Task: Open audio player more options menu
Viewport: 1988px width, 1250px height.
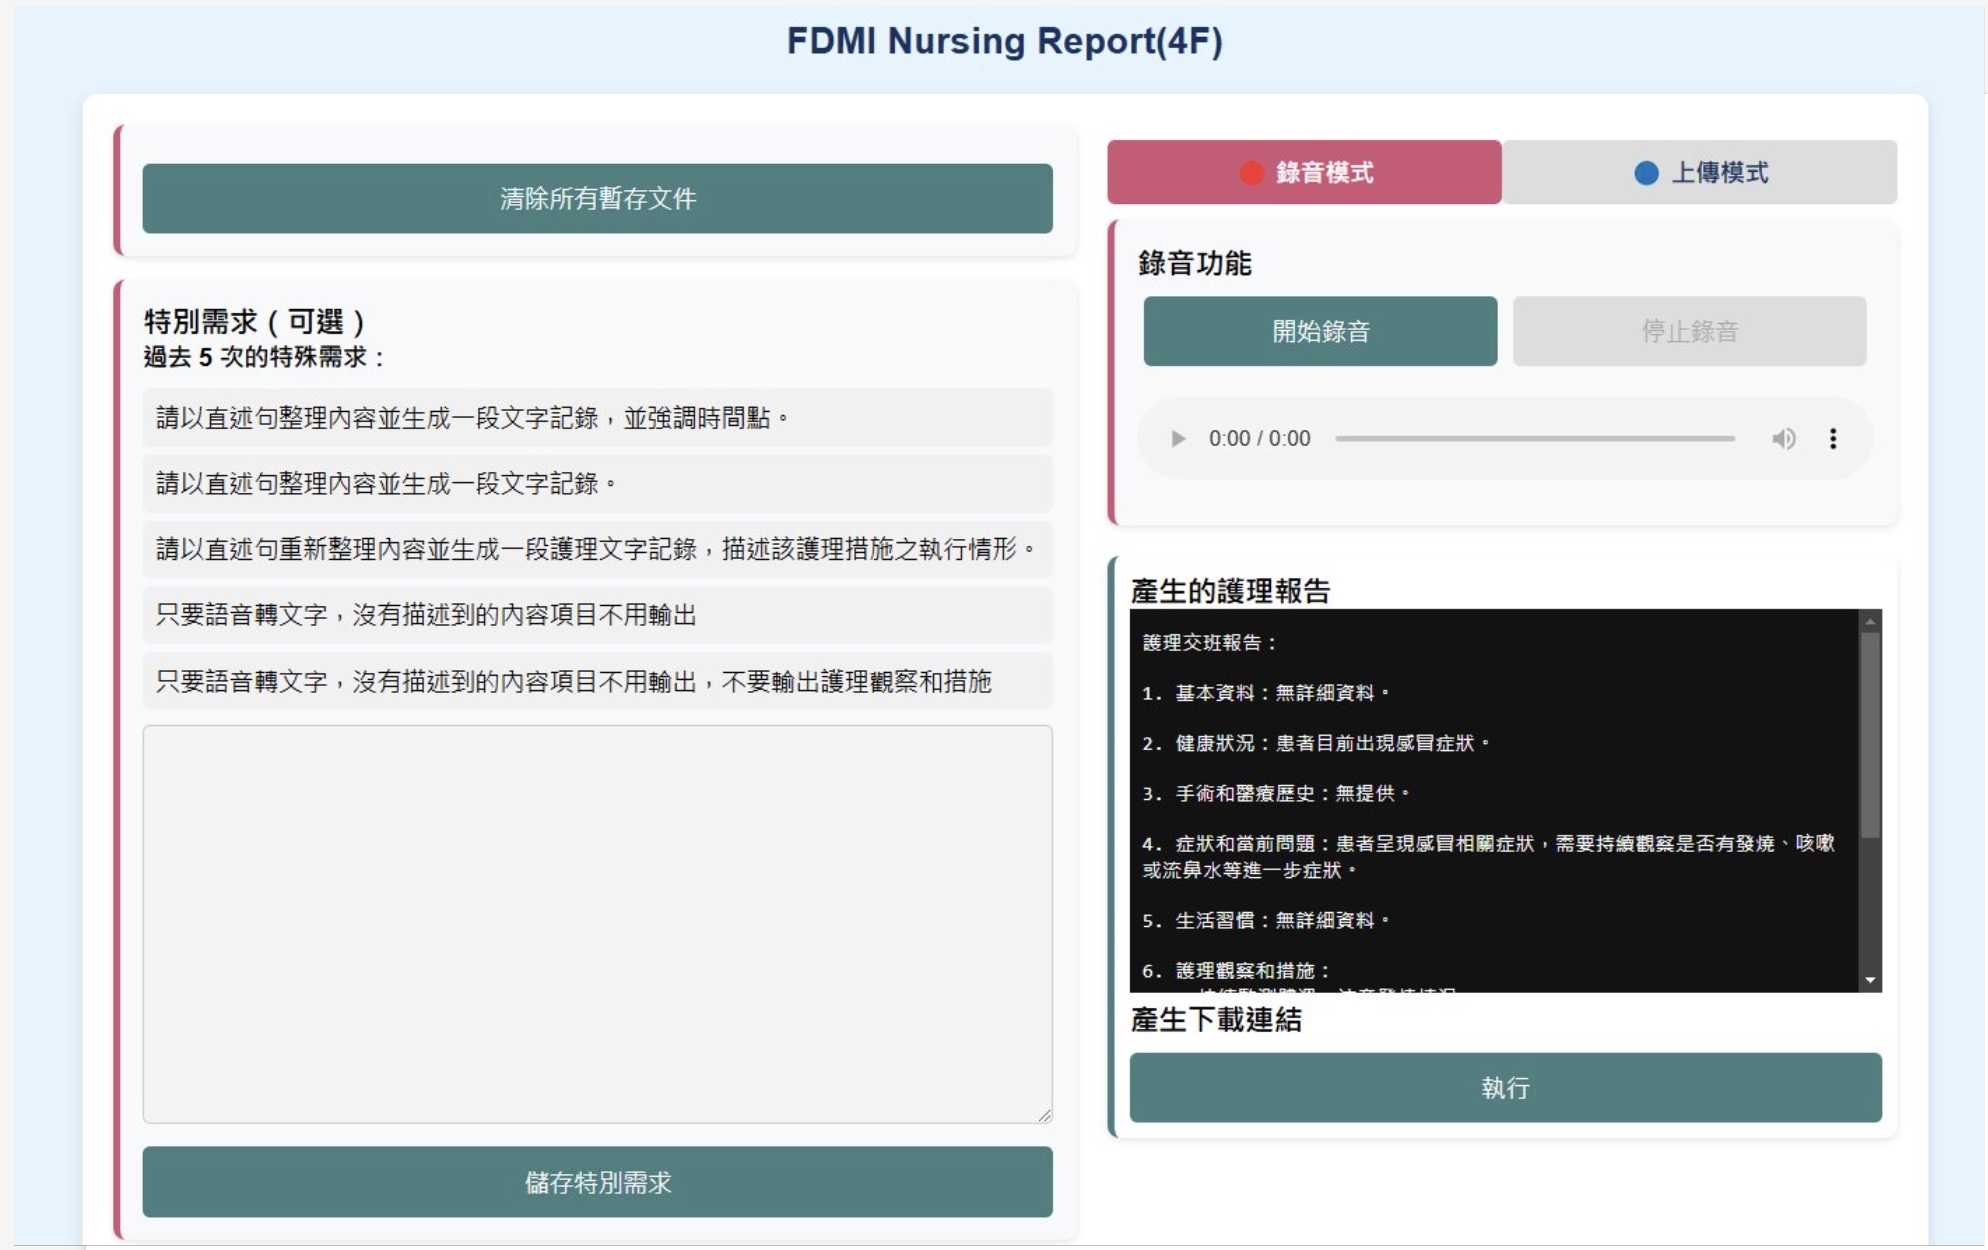Action: click(1833, 439)
